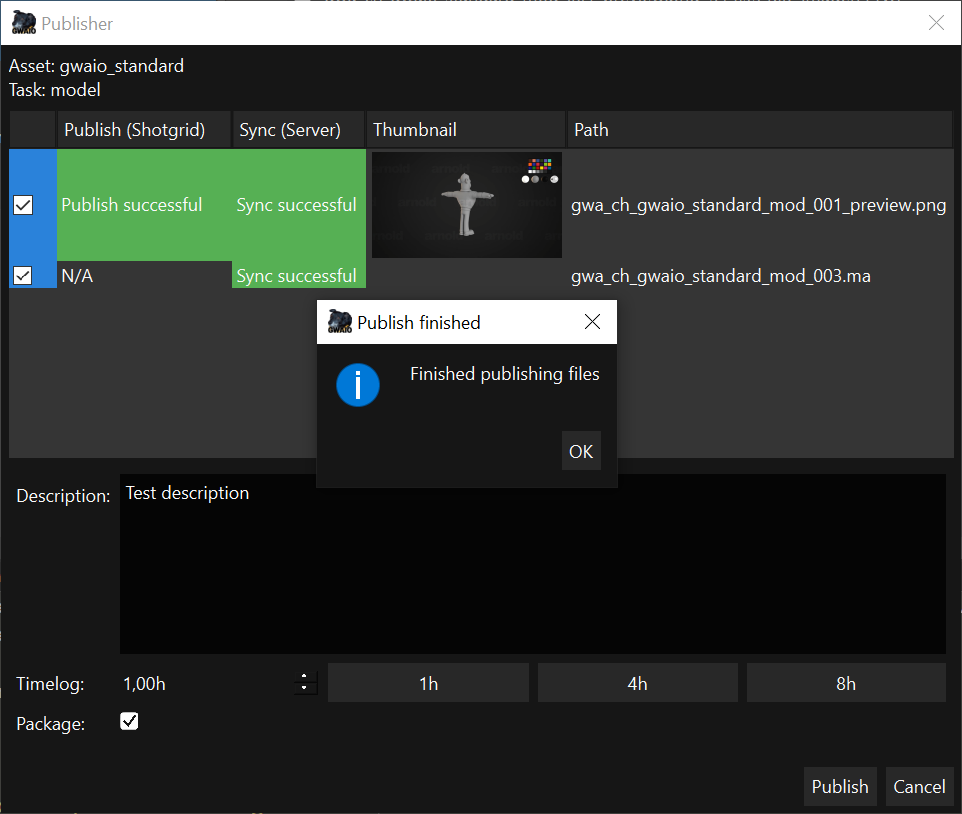Click the Cancel button
Viewport: 962px width, 814px height.
tap(919, 787)
